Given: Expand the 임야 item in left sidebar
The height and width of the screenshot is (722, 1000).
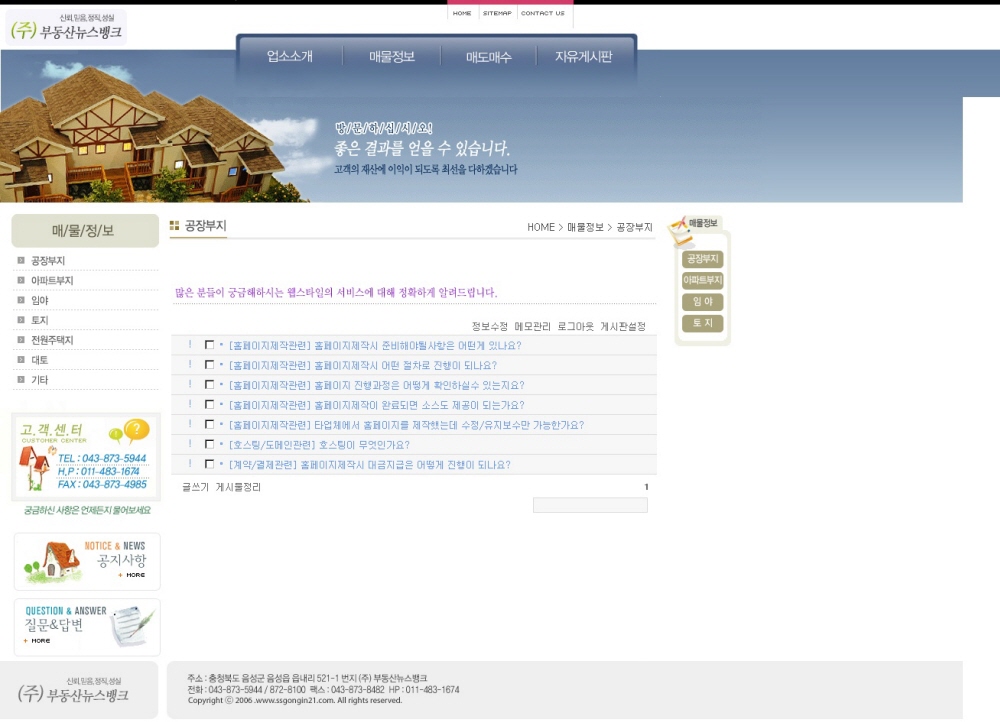Looking at the screenshot, I should pos(39,300).
